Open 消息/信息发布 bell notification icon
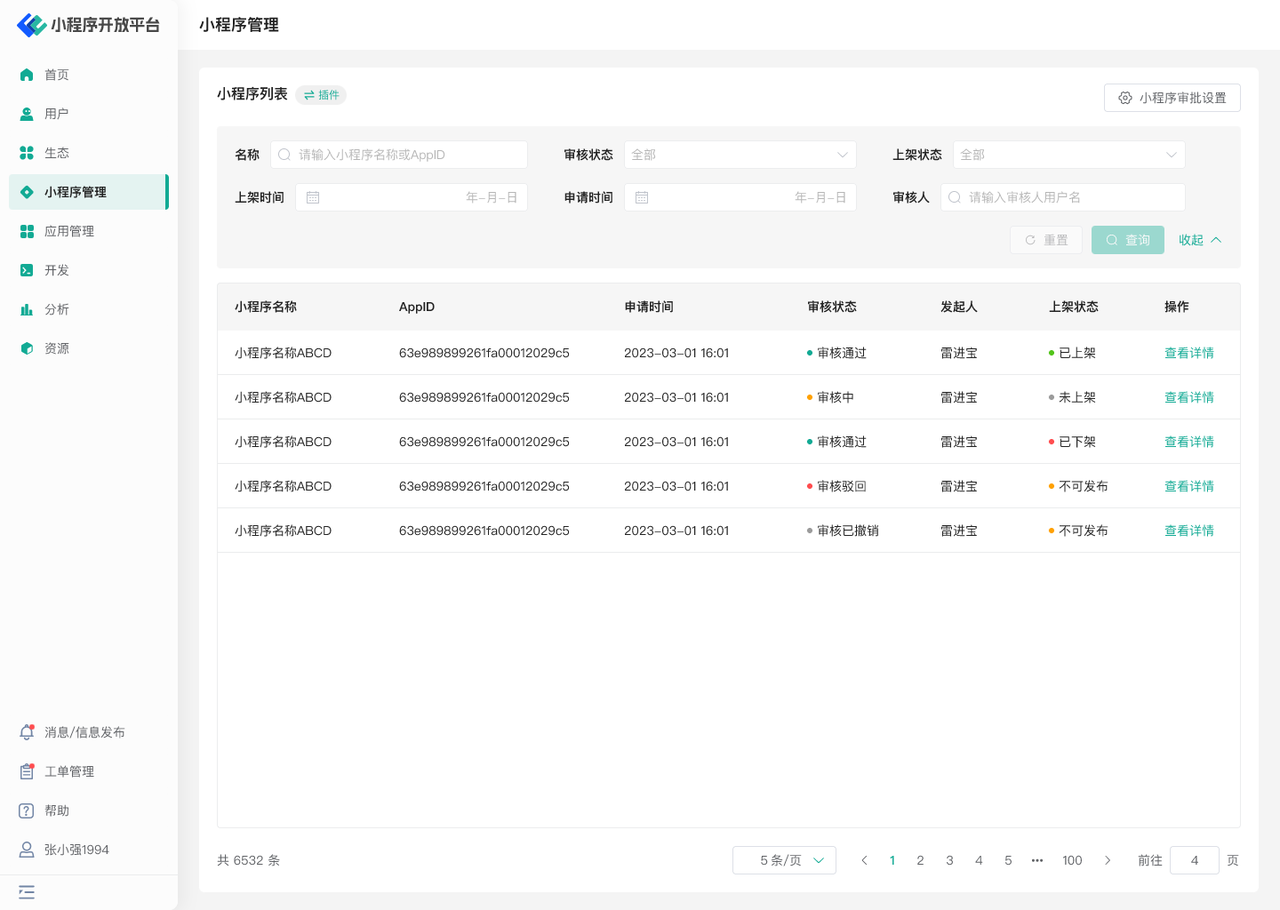The width and height of the screenshot is (1280, 910). point(27,733)
